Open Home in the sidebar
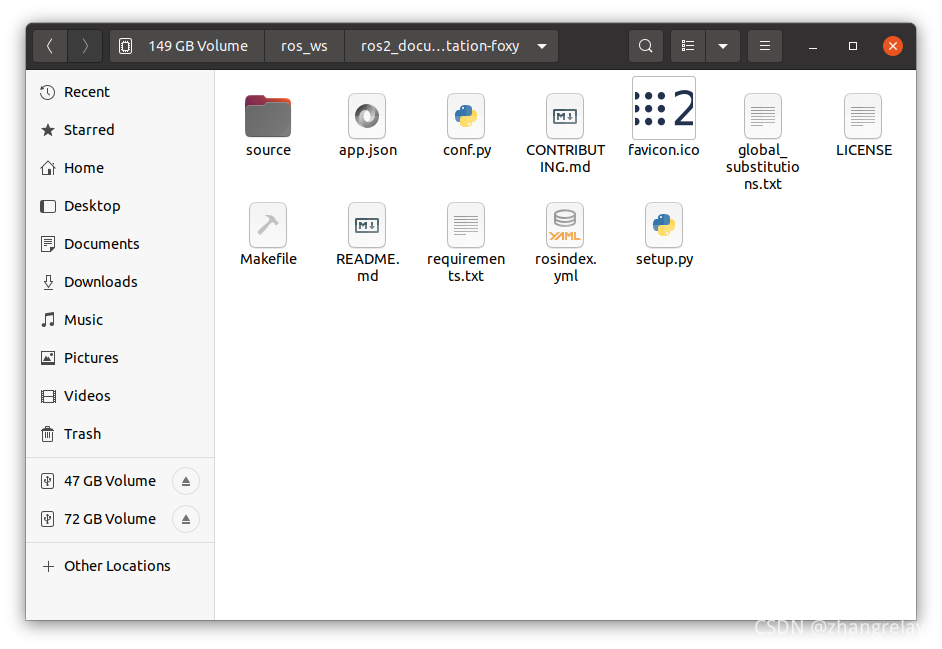The image size is (942, 649). click(120, 168)
